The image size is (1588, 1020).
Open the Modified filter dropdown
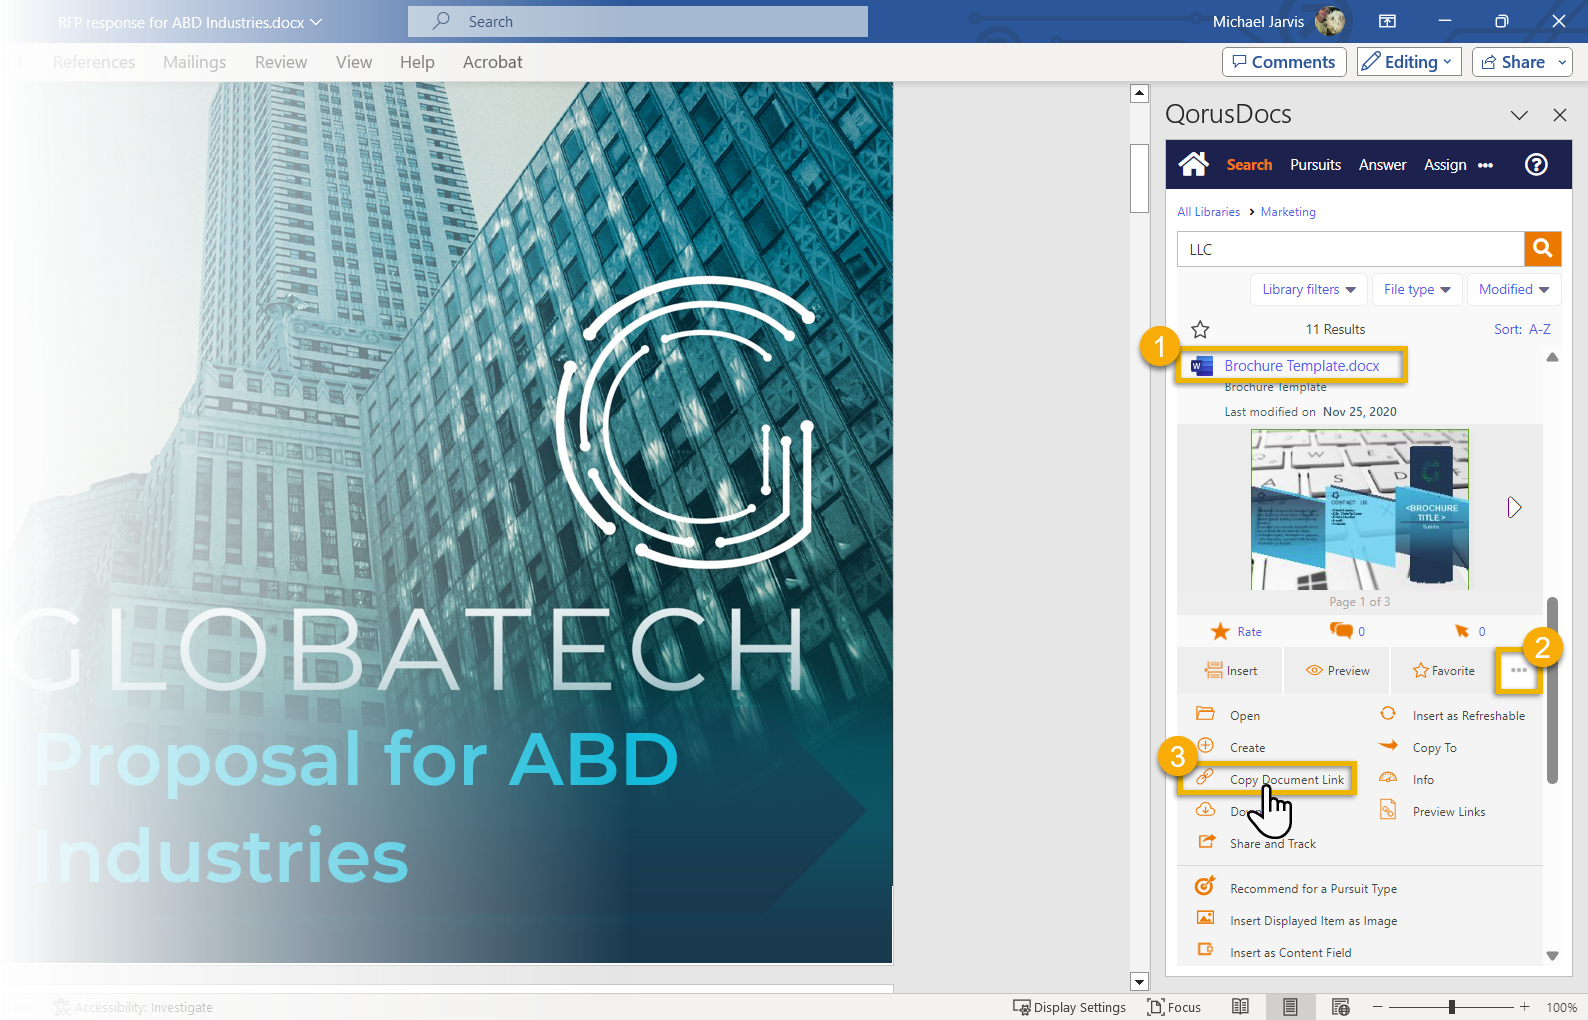tap(1514, 289)
